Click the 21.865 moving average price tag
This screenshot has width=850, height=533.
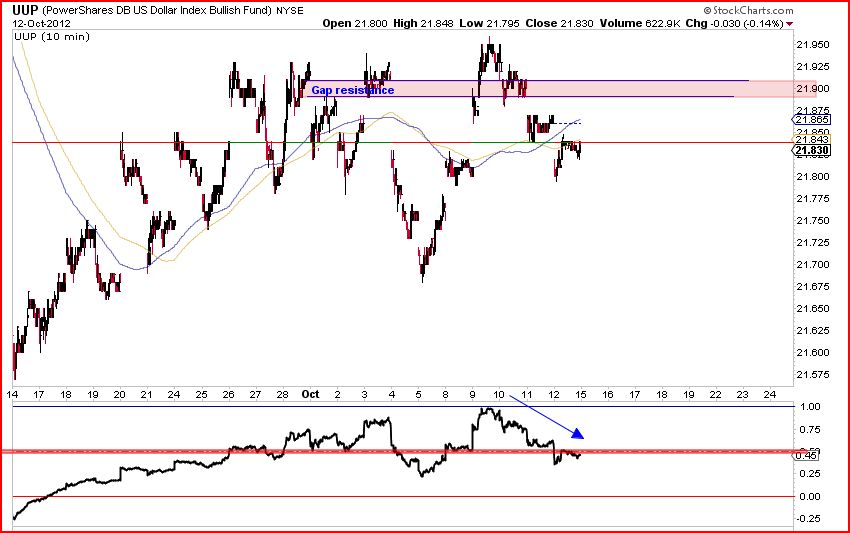[x=812, y=119]
